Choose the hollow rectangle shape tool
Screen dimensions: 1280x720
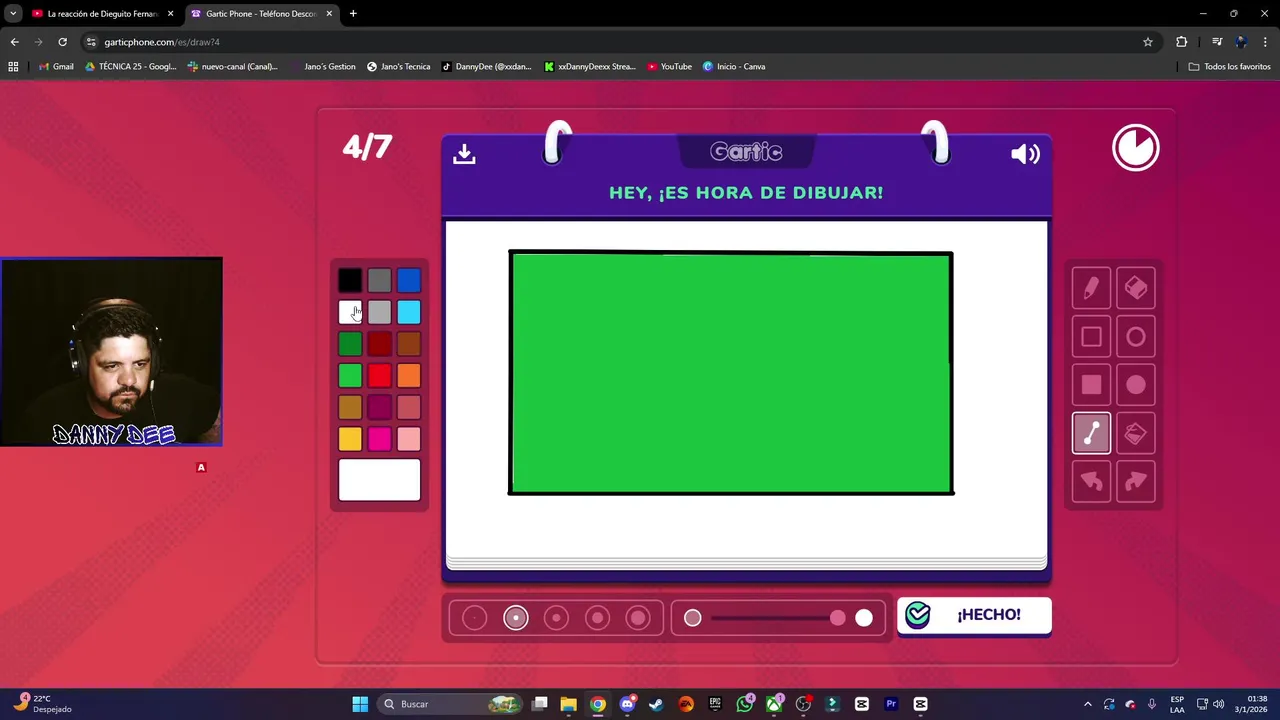[1091, 337]
